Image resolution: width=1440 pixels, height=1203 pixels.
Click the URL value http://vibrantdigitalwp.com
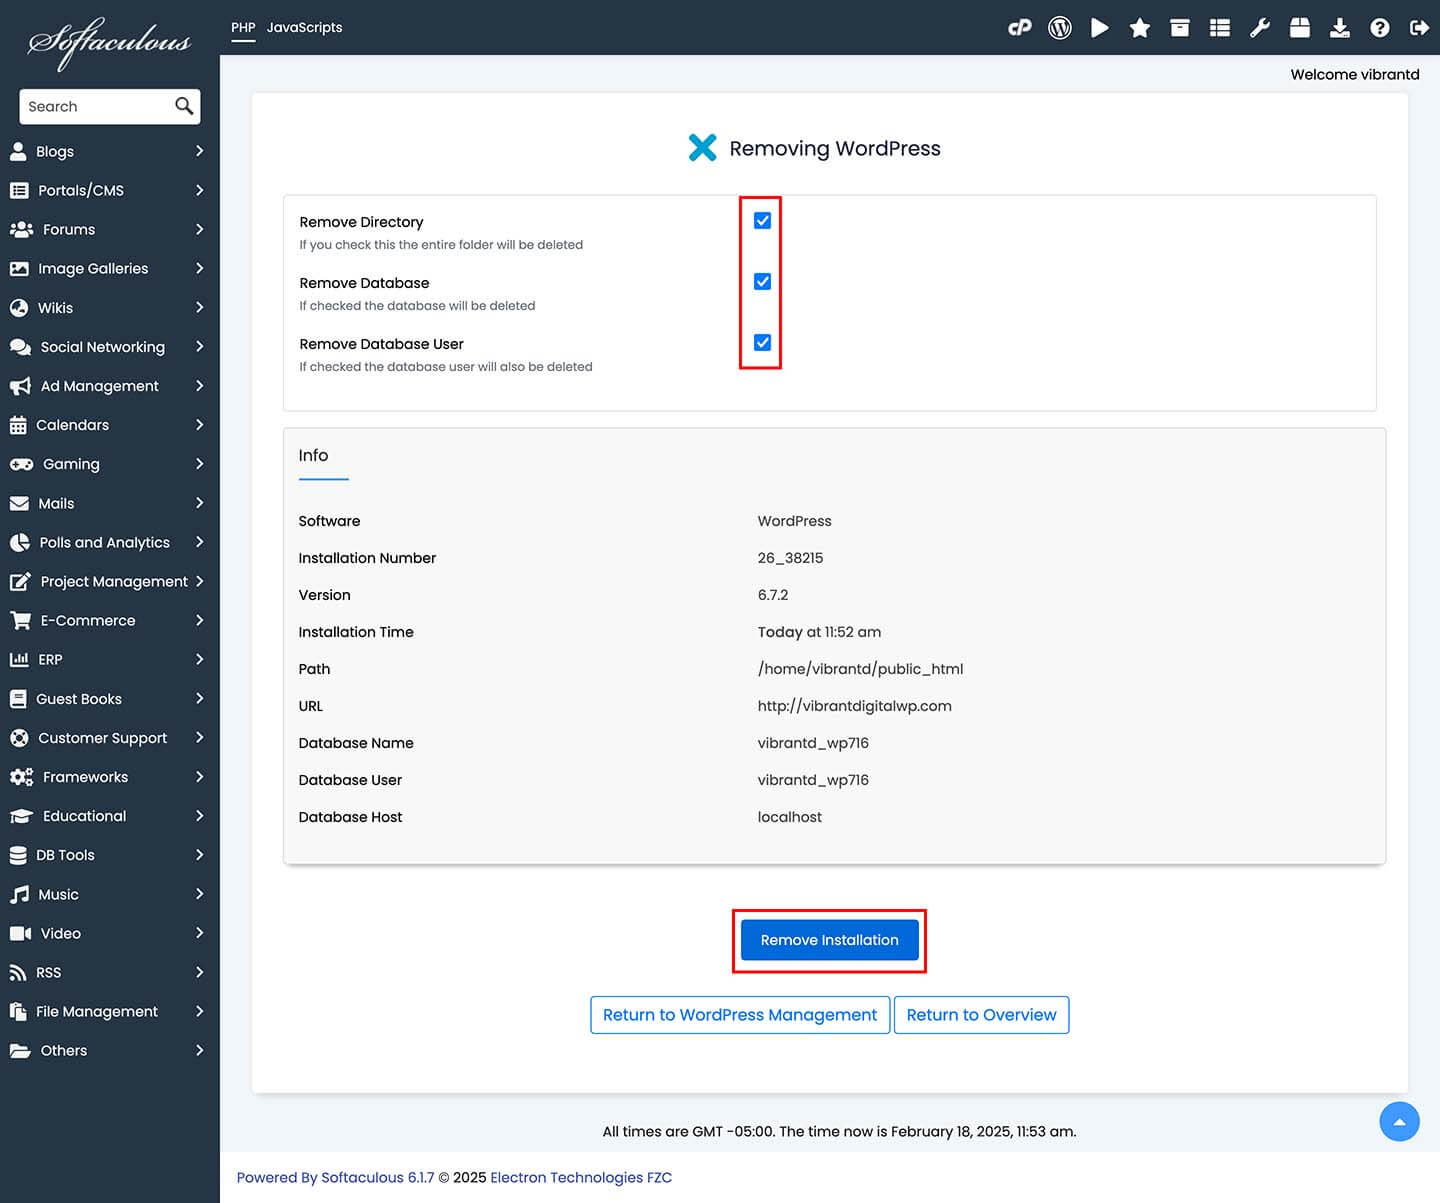[x=855, y=706]
